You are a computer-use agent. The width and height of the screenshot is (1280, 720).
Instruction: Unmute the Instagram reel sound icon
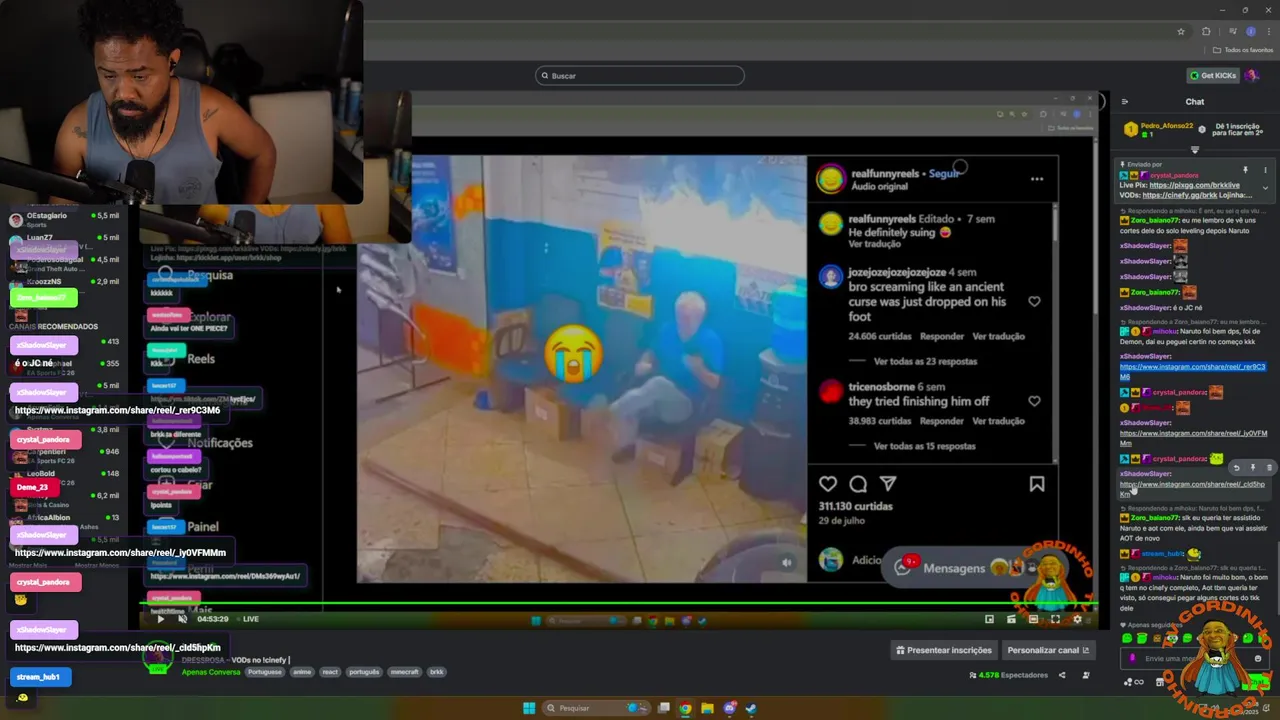786,563
